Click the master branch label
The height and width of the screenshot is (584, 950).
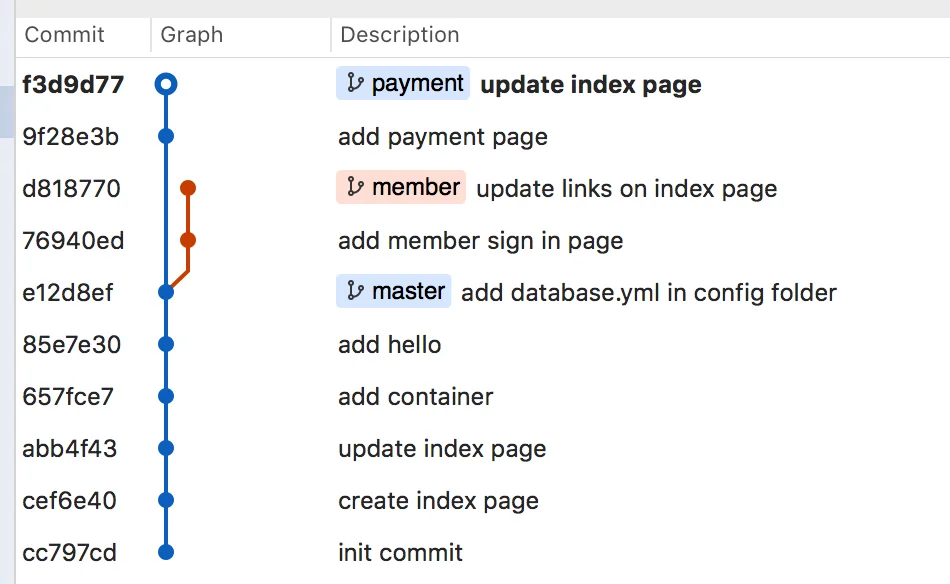tap(394, 291)
